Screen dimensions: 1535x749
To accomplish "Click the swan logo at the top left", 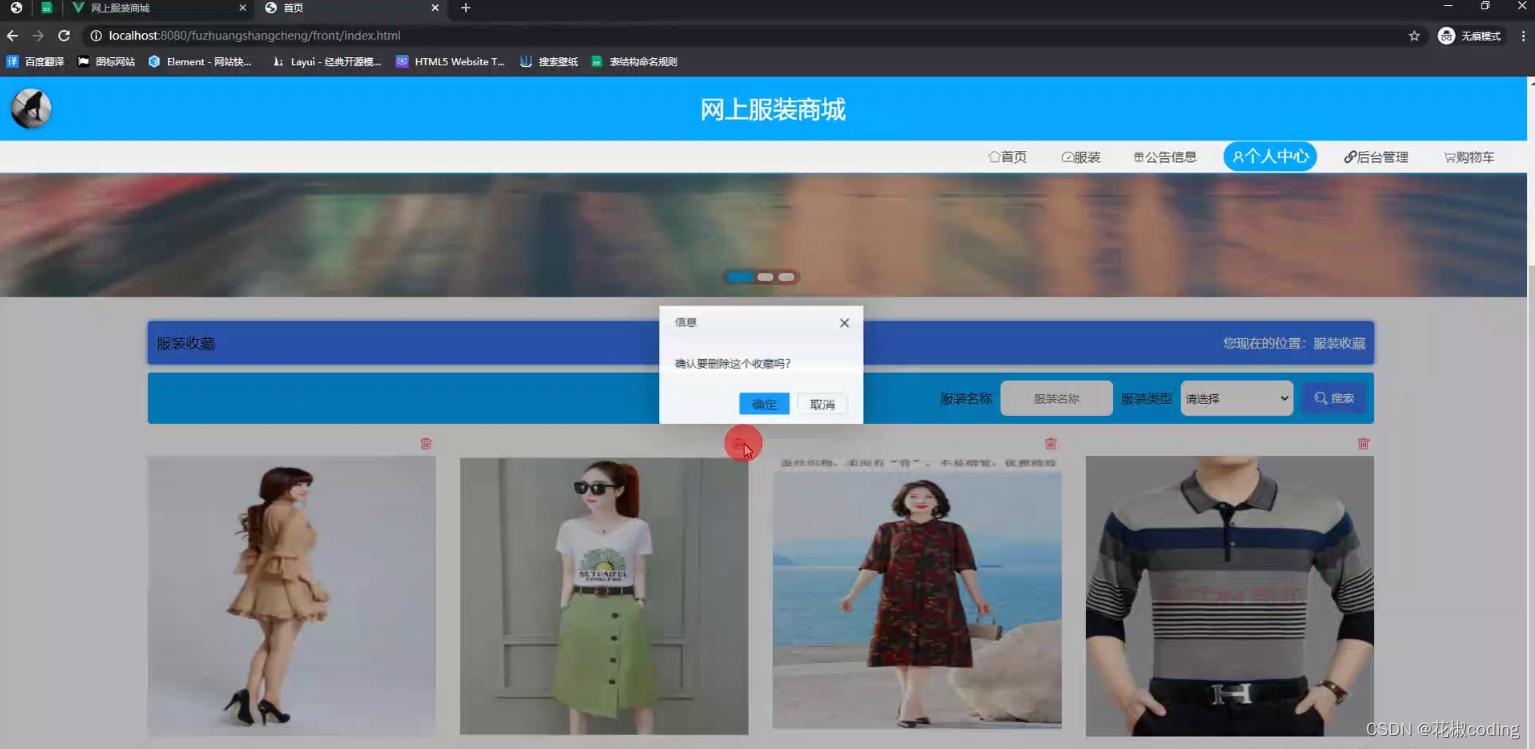I will [30, 107].
